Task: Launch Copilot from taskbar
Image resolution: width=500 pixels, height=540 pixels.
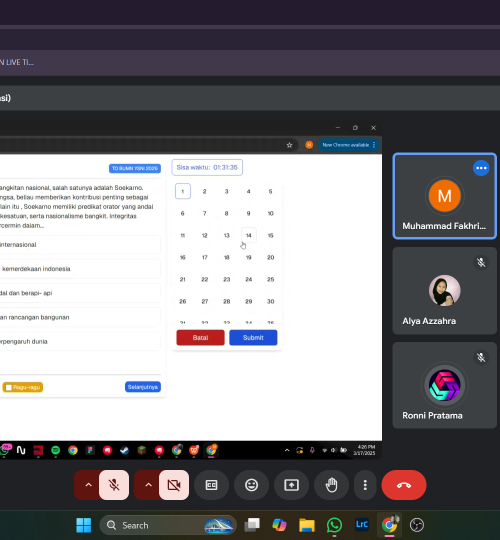Action: [279, 525]
